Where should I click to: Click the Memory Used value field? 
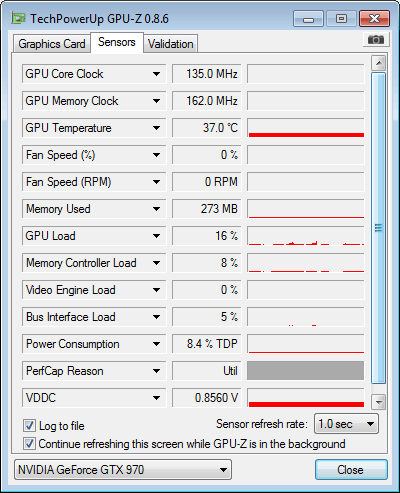pyautogui.click(x=206, y=209)
